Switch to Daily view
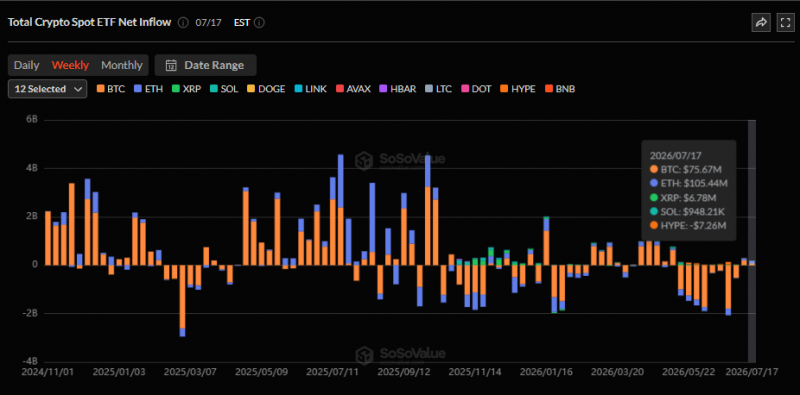Viewport: 800px width, 395px height. (x=27, y=65)
